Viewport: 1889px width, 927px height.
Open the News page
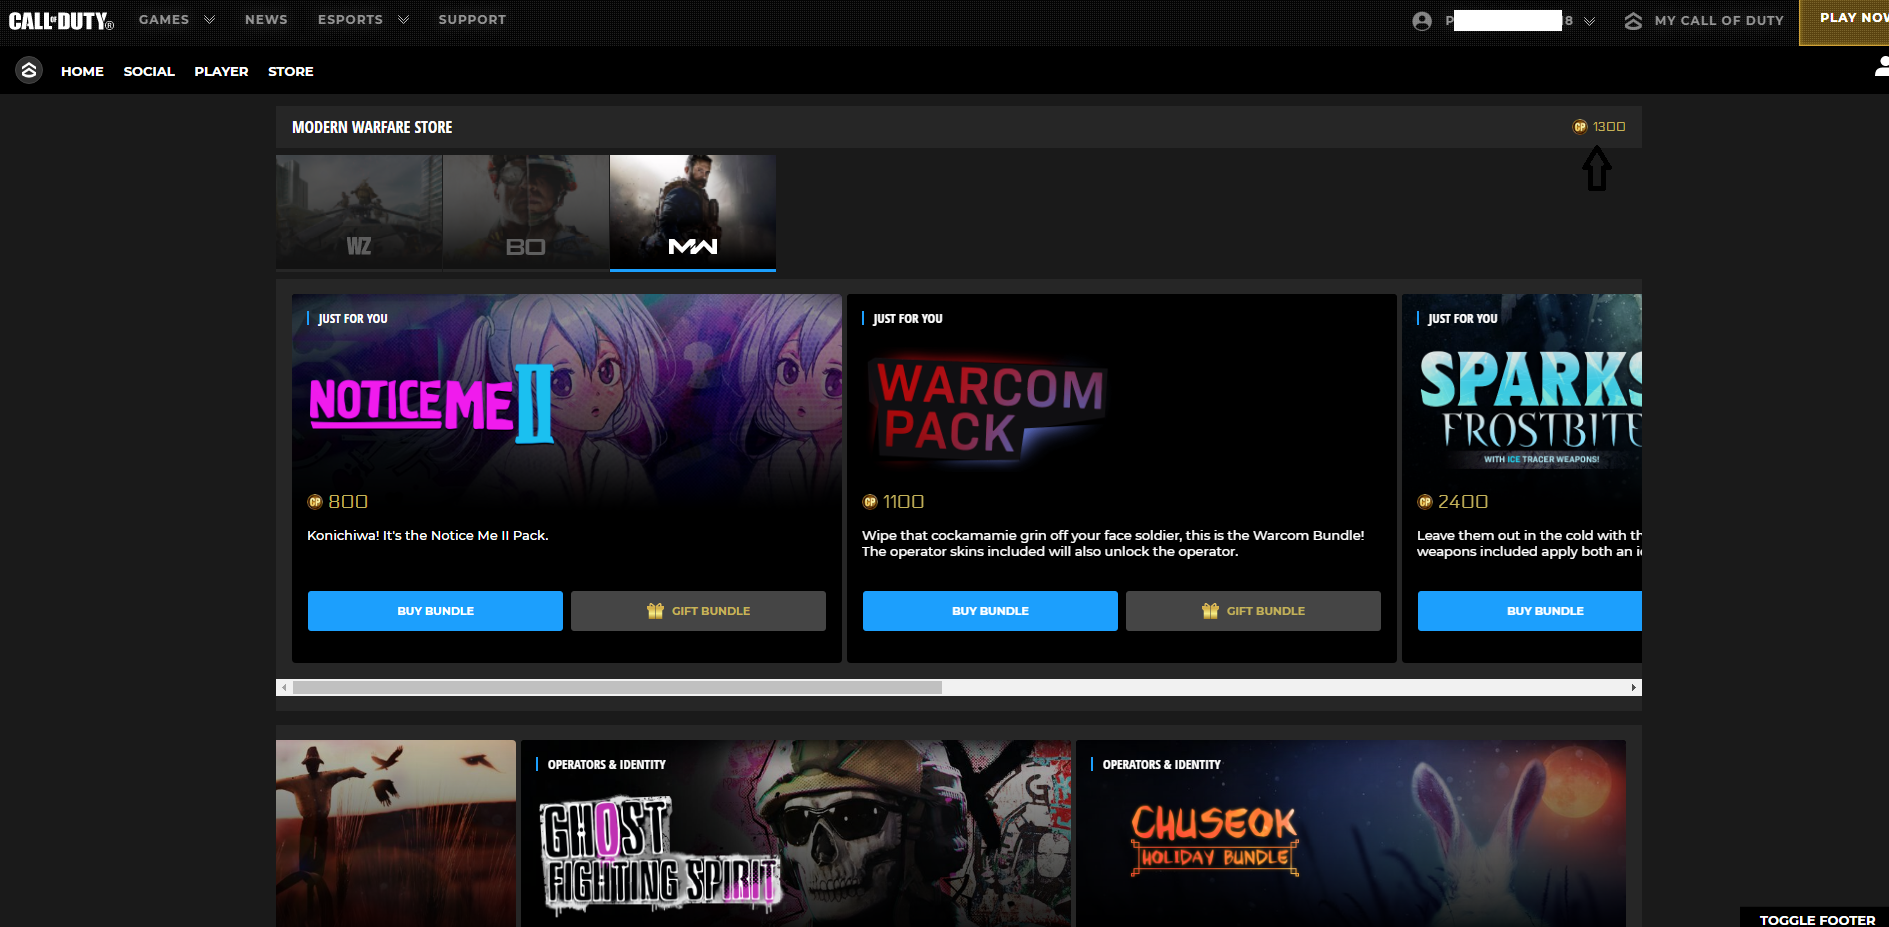point(266,20)
